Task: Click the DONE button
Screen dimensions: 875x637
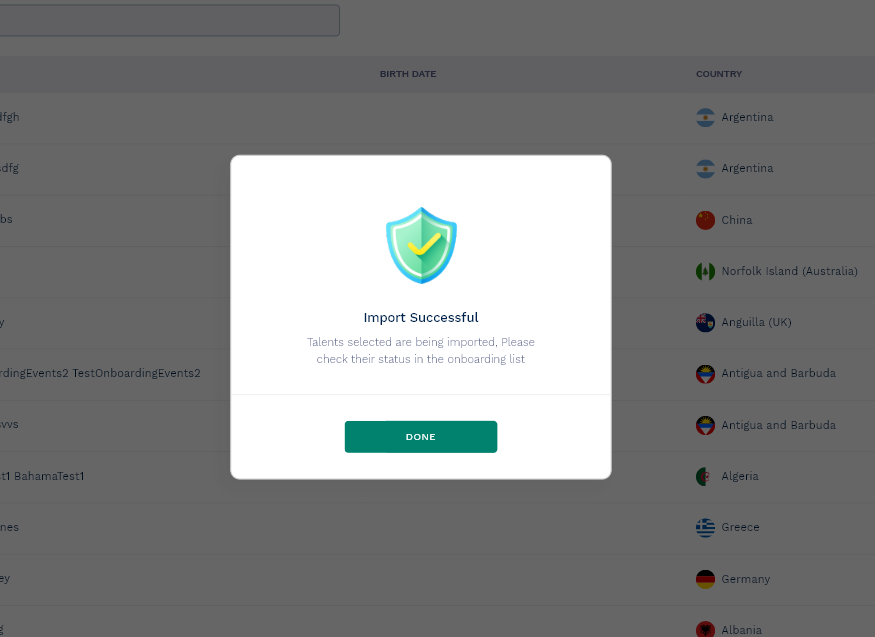Action: point(420,437)
